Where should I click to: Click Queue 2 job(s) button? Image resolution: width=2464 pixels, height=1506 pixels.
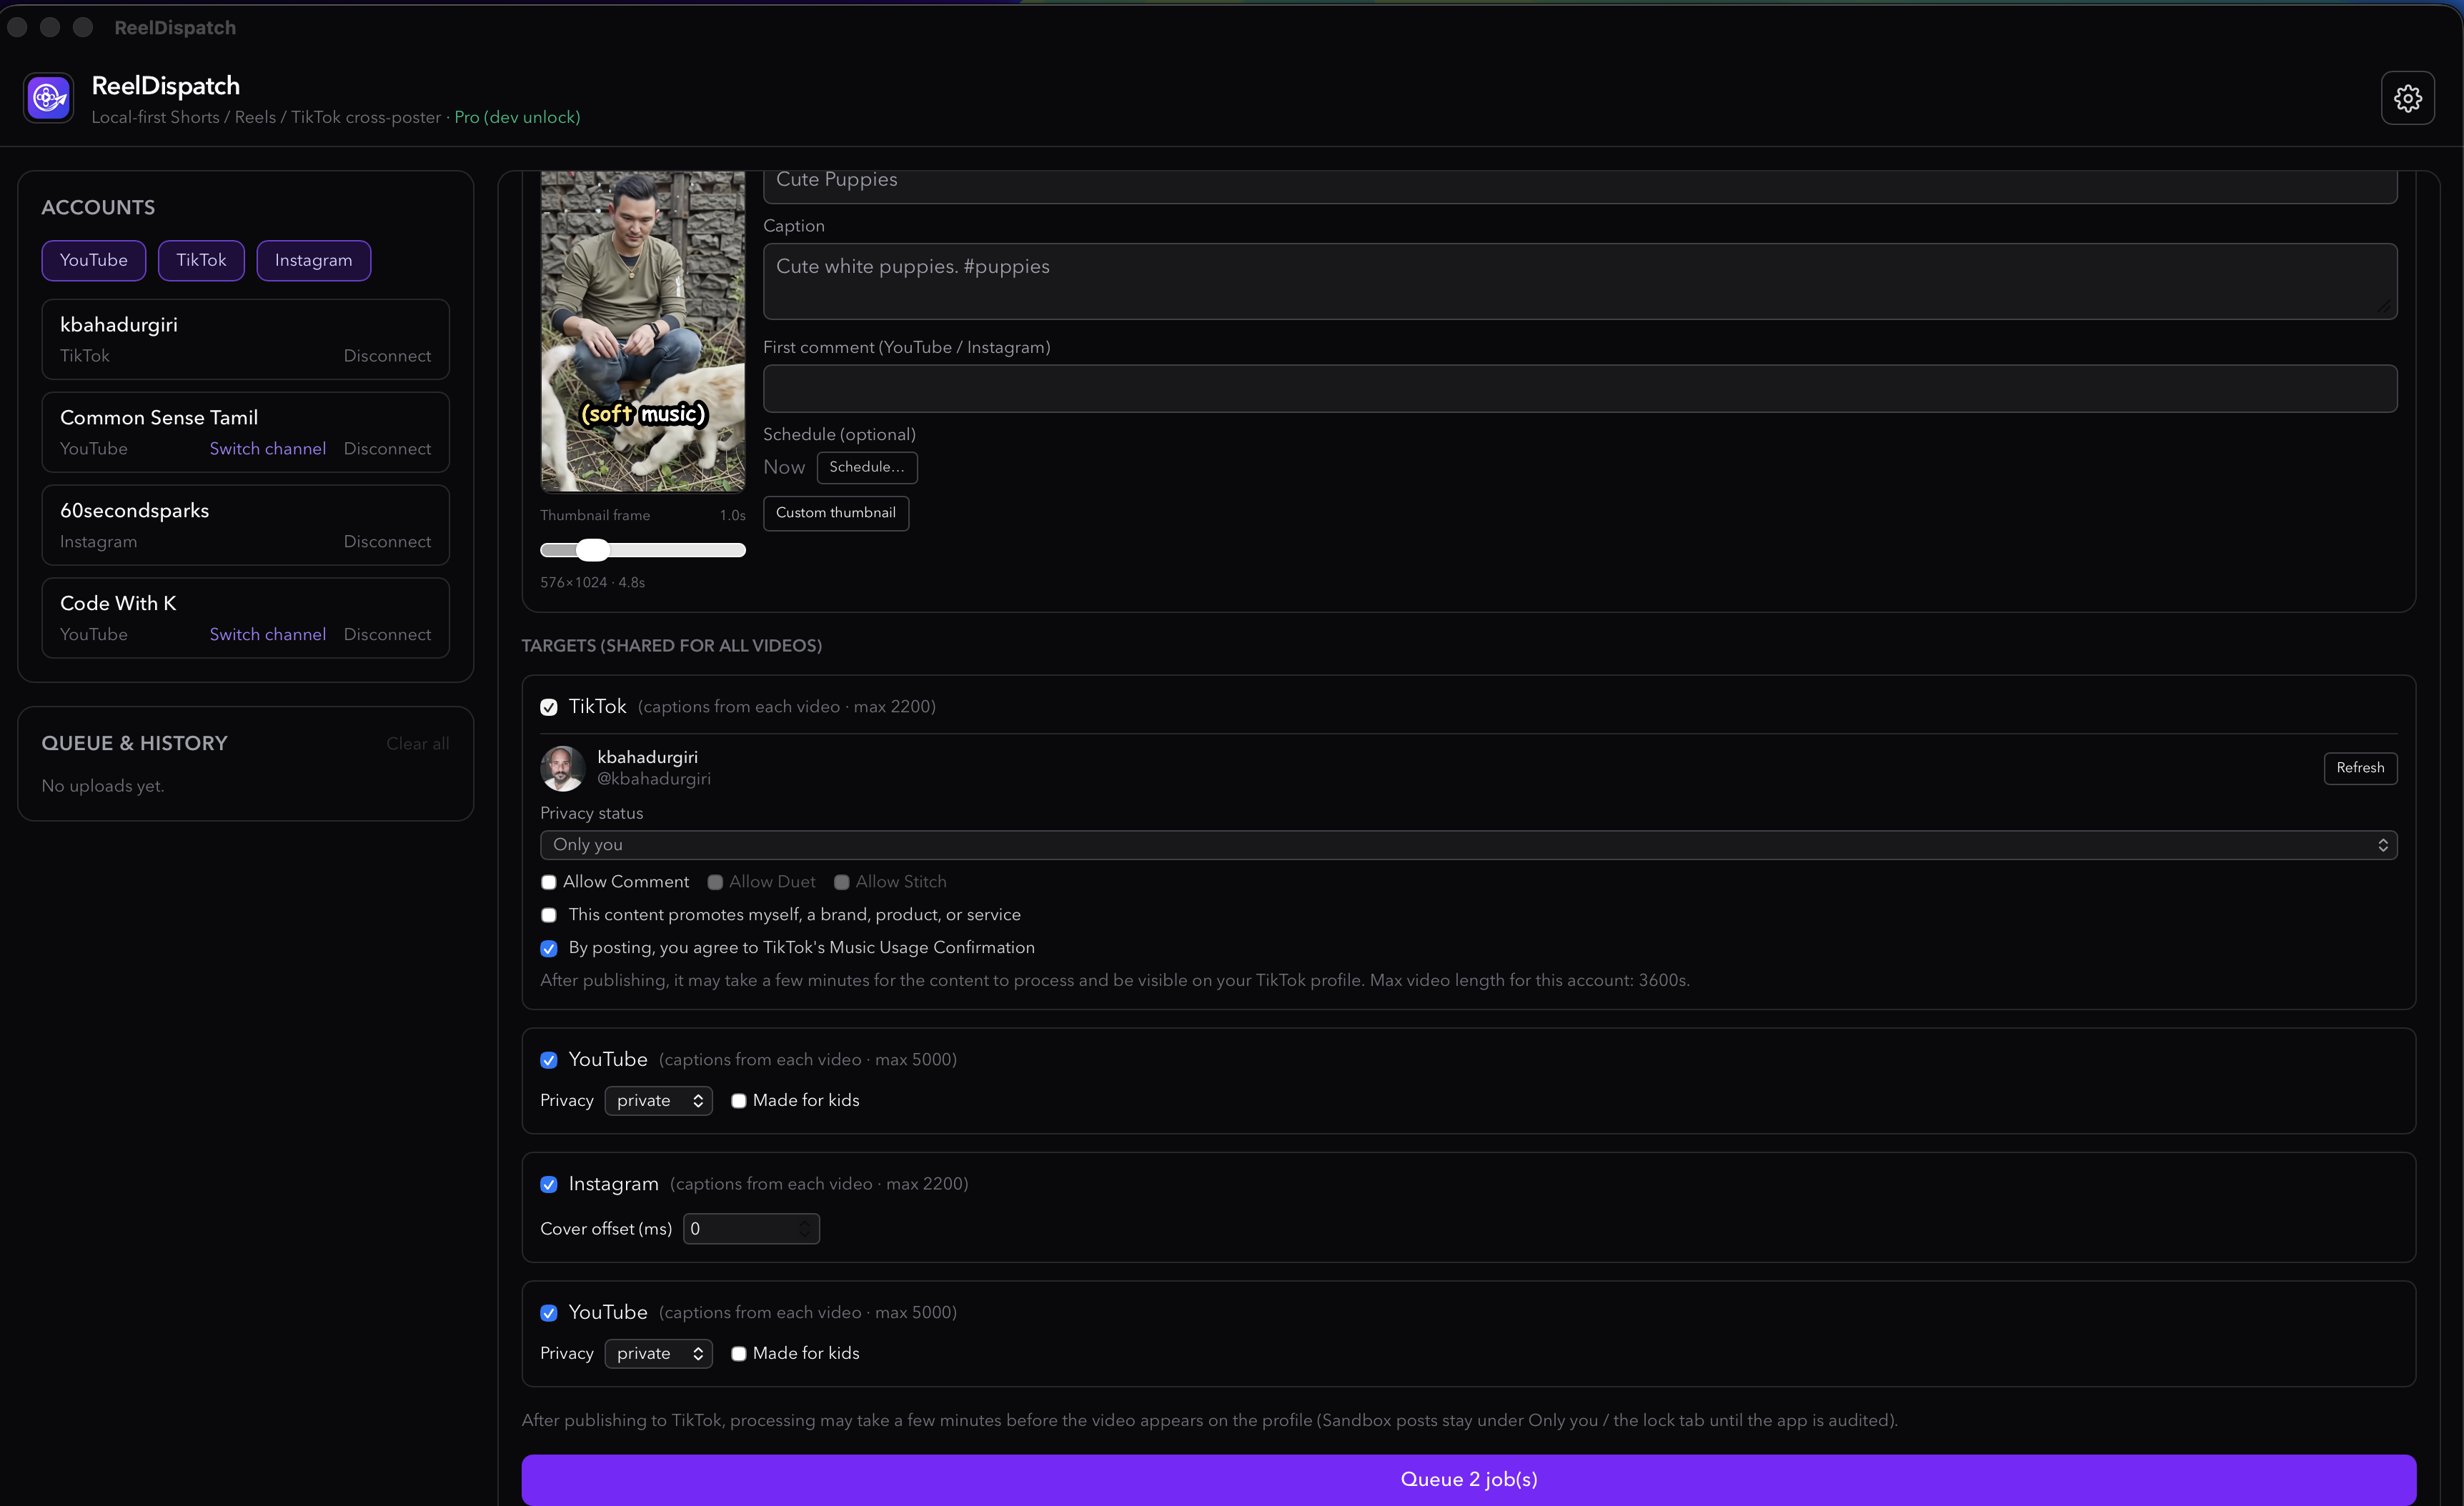tap(1468, 1480)
